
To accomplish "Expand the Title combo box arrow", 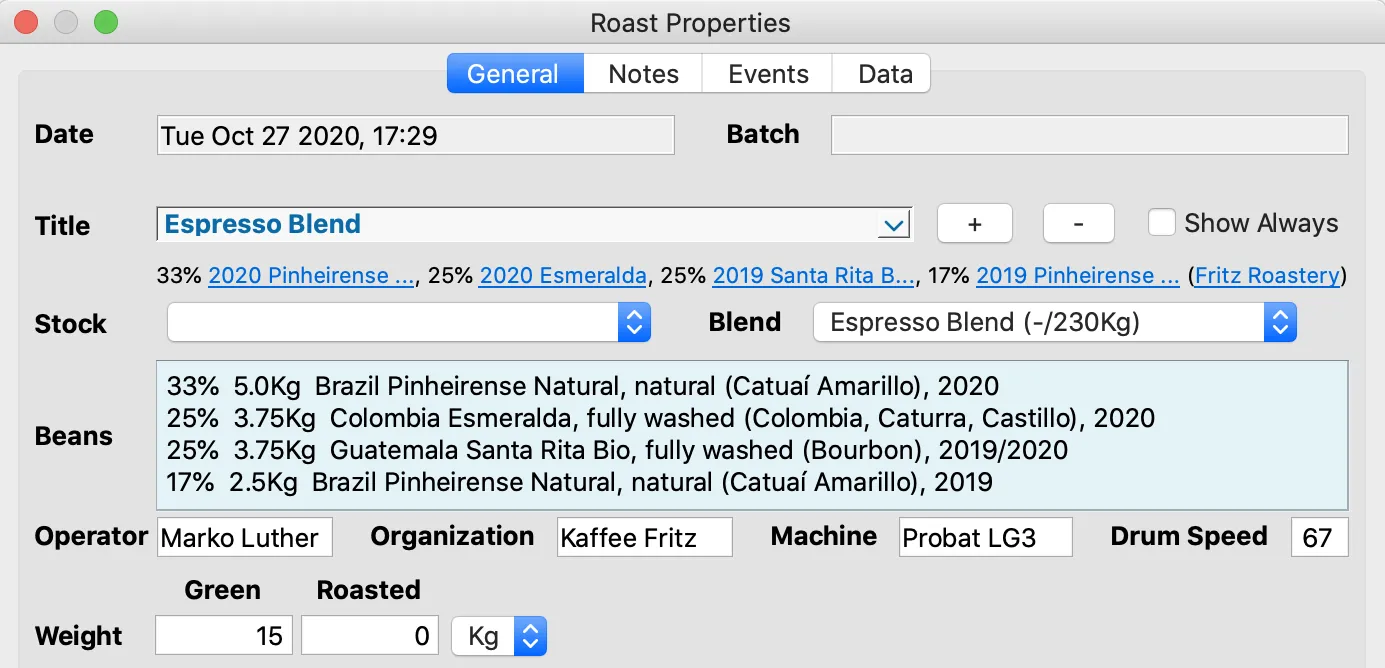I will point(893,225).
